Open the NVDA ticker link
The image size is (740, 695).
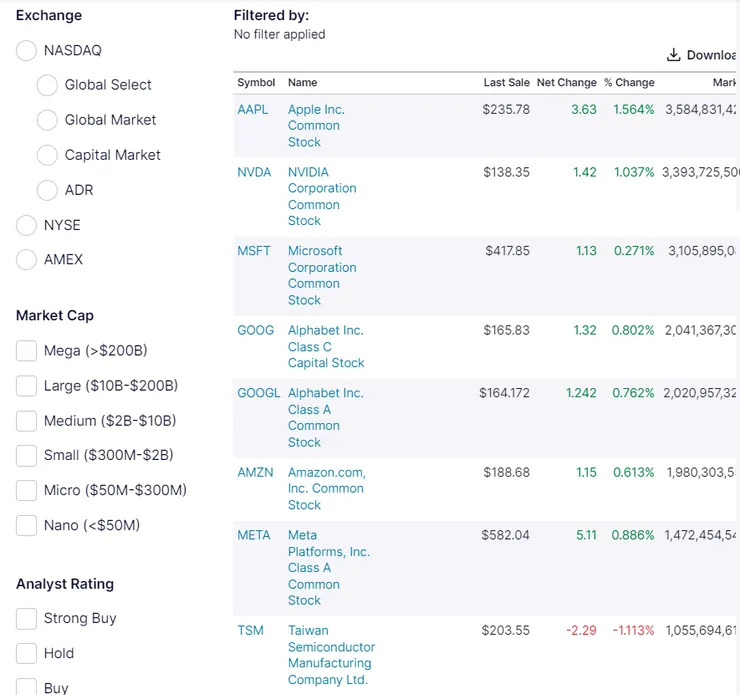pos(254,172)
